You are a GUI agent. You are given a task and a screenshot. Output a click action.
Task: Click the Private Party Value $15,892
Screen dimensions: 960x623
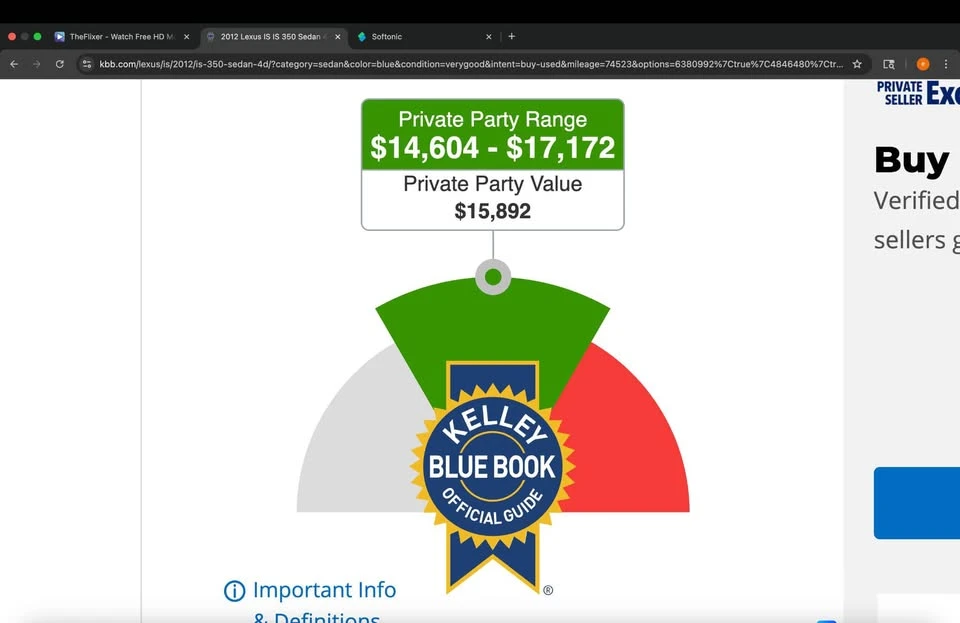(x=493, y=198)
